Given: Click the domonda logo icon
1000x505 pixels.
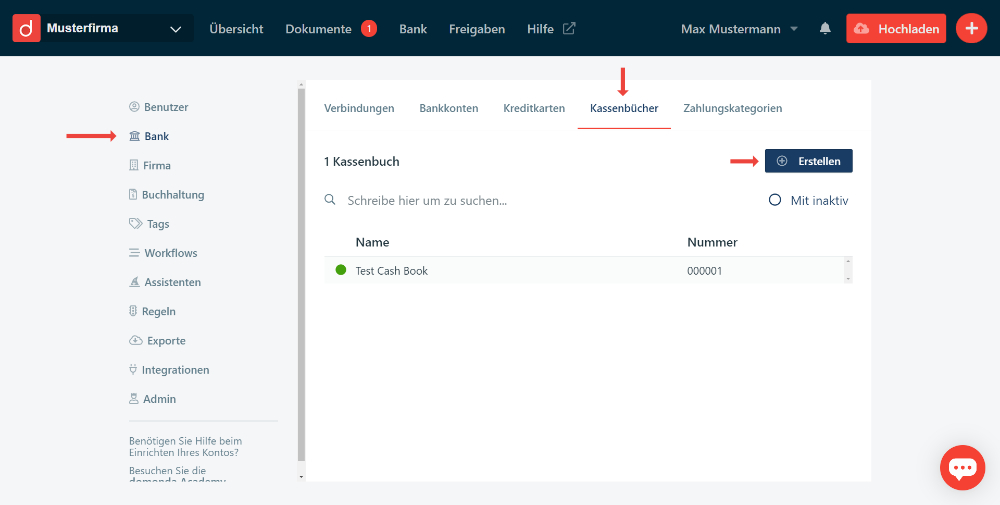Looking at the screenshot, I should pos(27,28).
